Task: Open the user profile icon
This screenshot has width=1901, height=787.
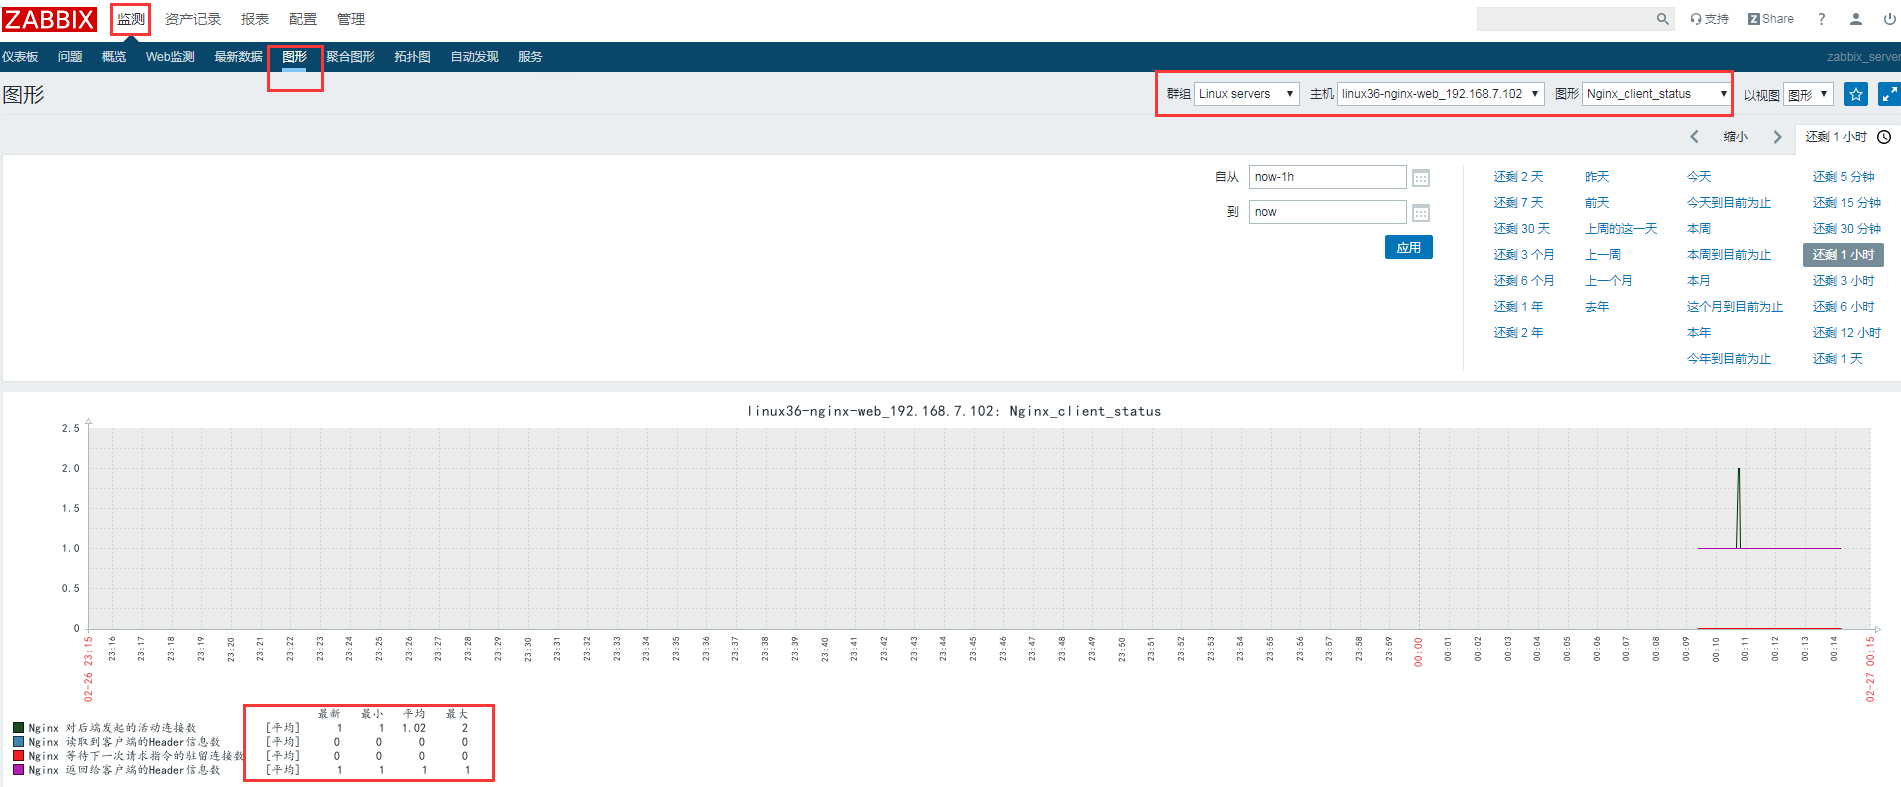Action: point(1856,19)
